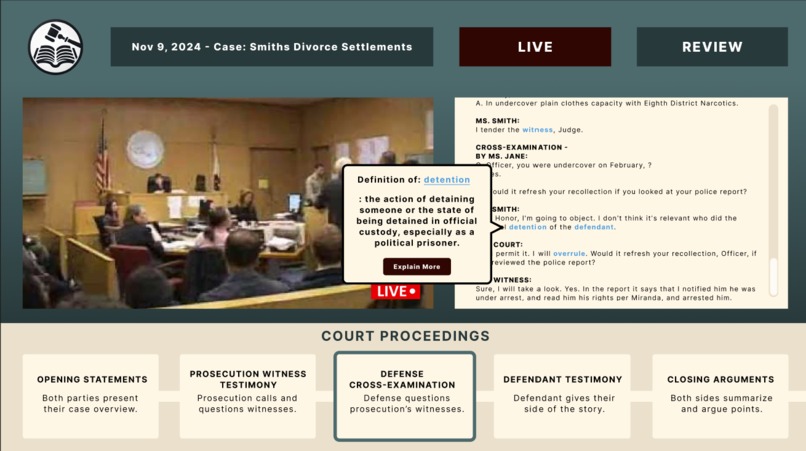The image size is (806, 451).
Task: Open the detention link in definition popup
Action: point(447,179)
